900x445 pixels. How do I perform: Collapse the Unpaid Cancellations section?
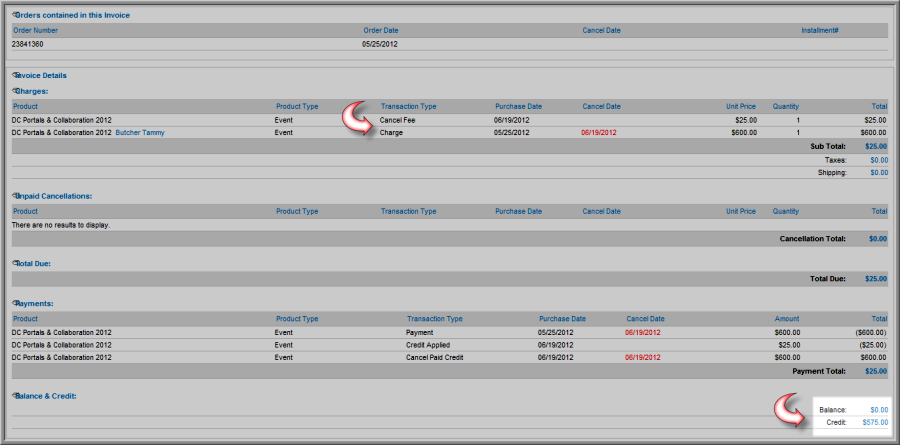[x=14, y=196]
